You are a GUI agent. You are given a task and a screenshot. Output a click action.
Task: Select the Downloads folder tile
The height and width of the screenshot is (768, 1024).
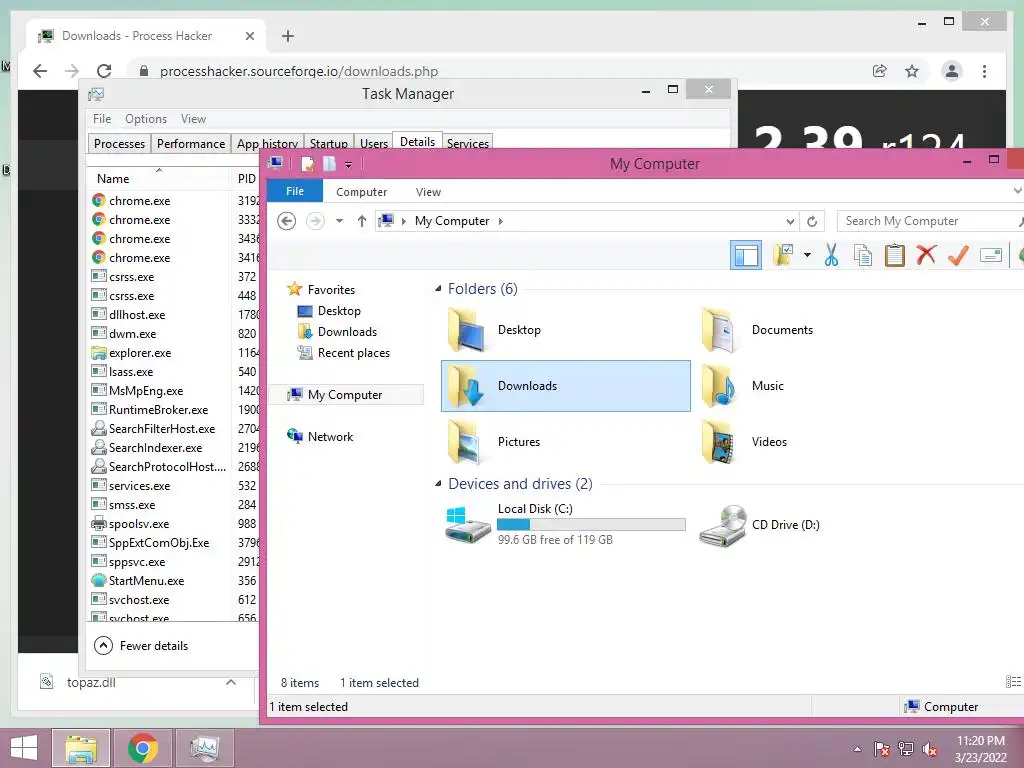(566, 386)
